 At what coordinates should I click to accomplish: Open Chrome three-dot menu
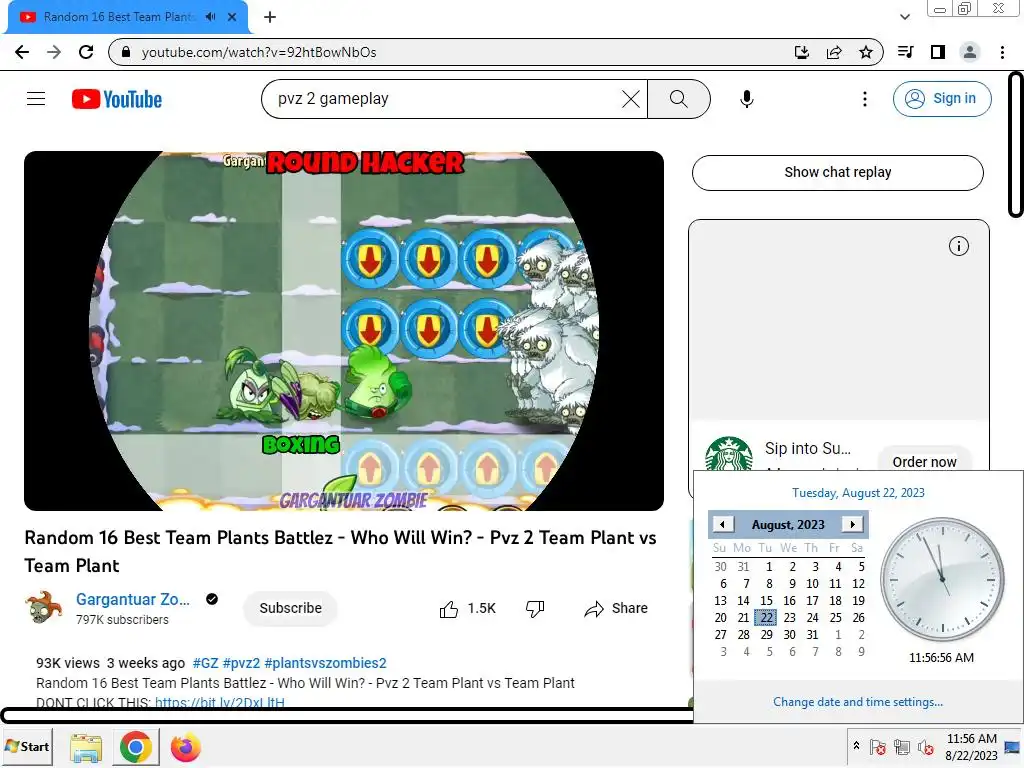pos(1002,52)
